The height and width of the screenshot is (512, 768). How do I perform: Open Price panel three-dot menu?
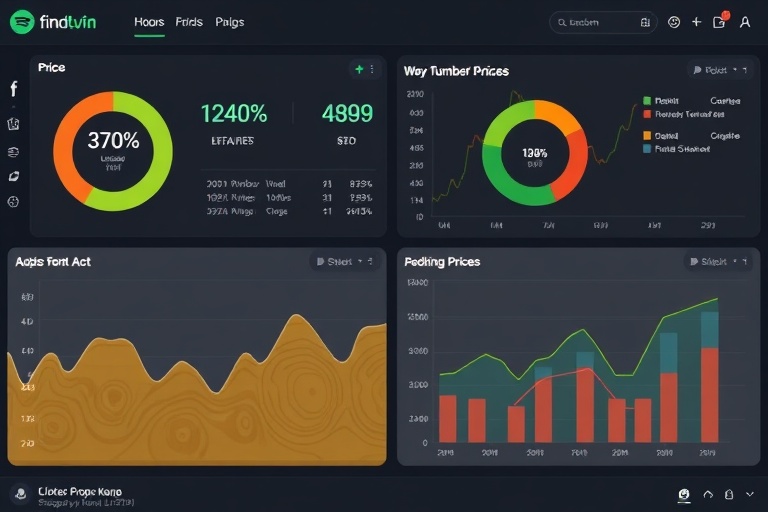click(372, 69)
